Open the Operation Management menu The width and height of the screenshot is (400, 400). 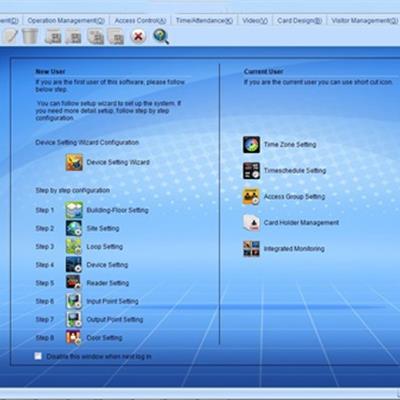(66, 21)
